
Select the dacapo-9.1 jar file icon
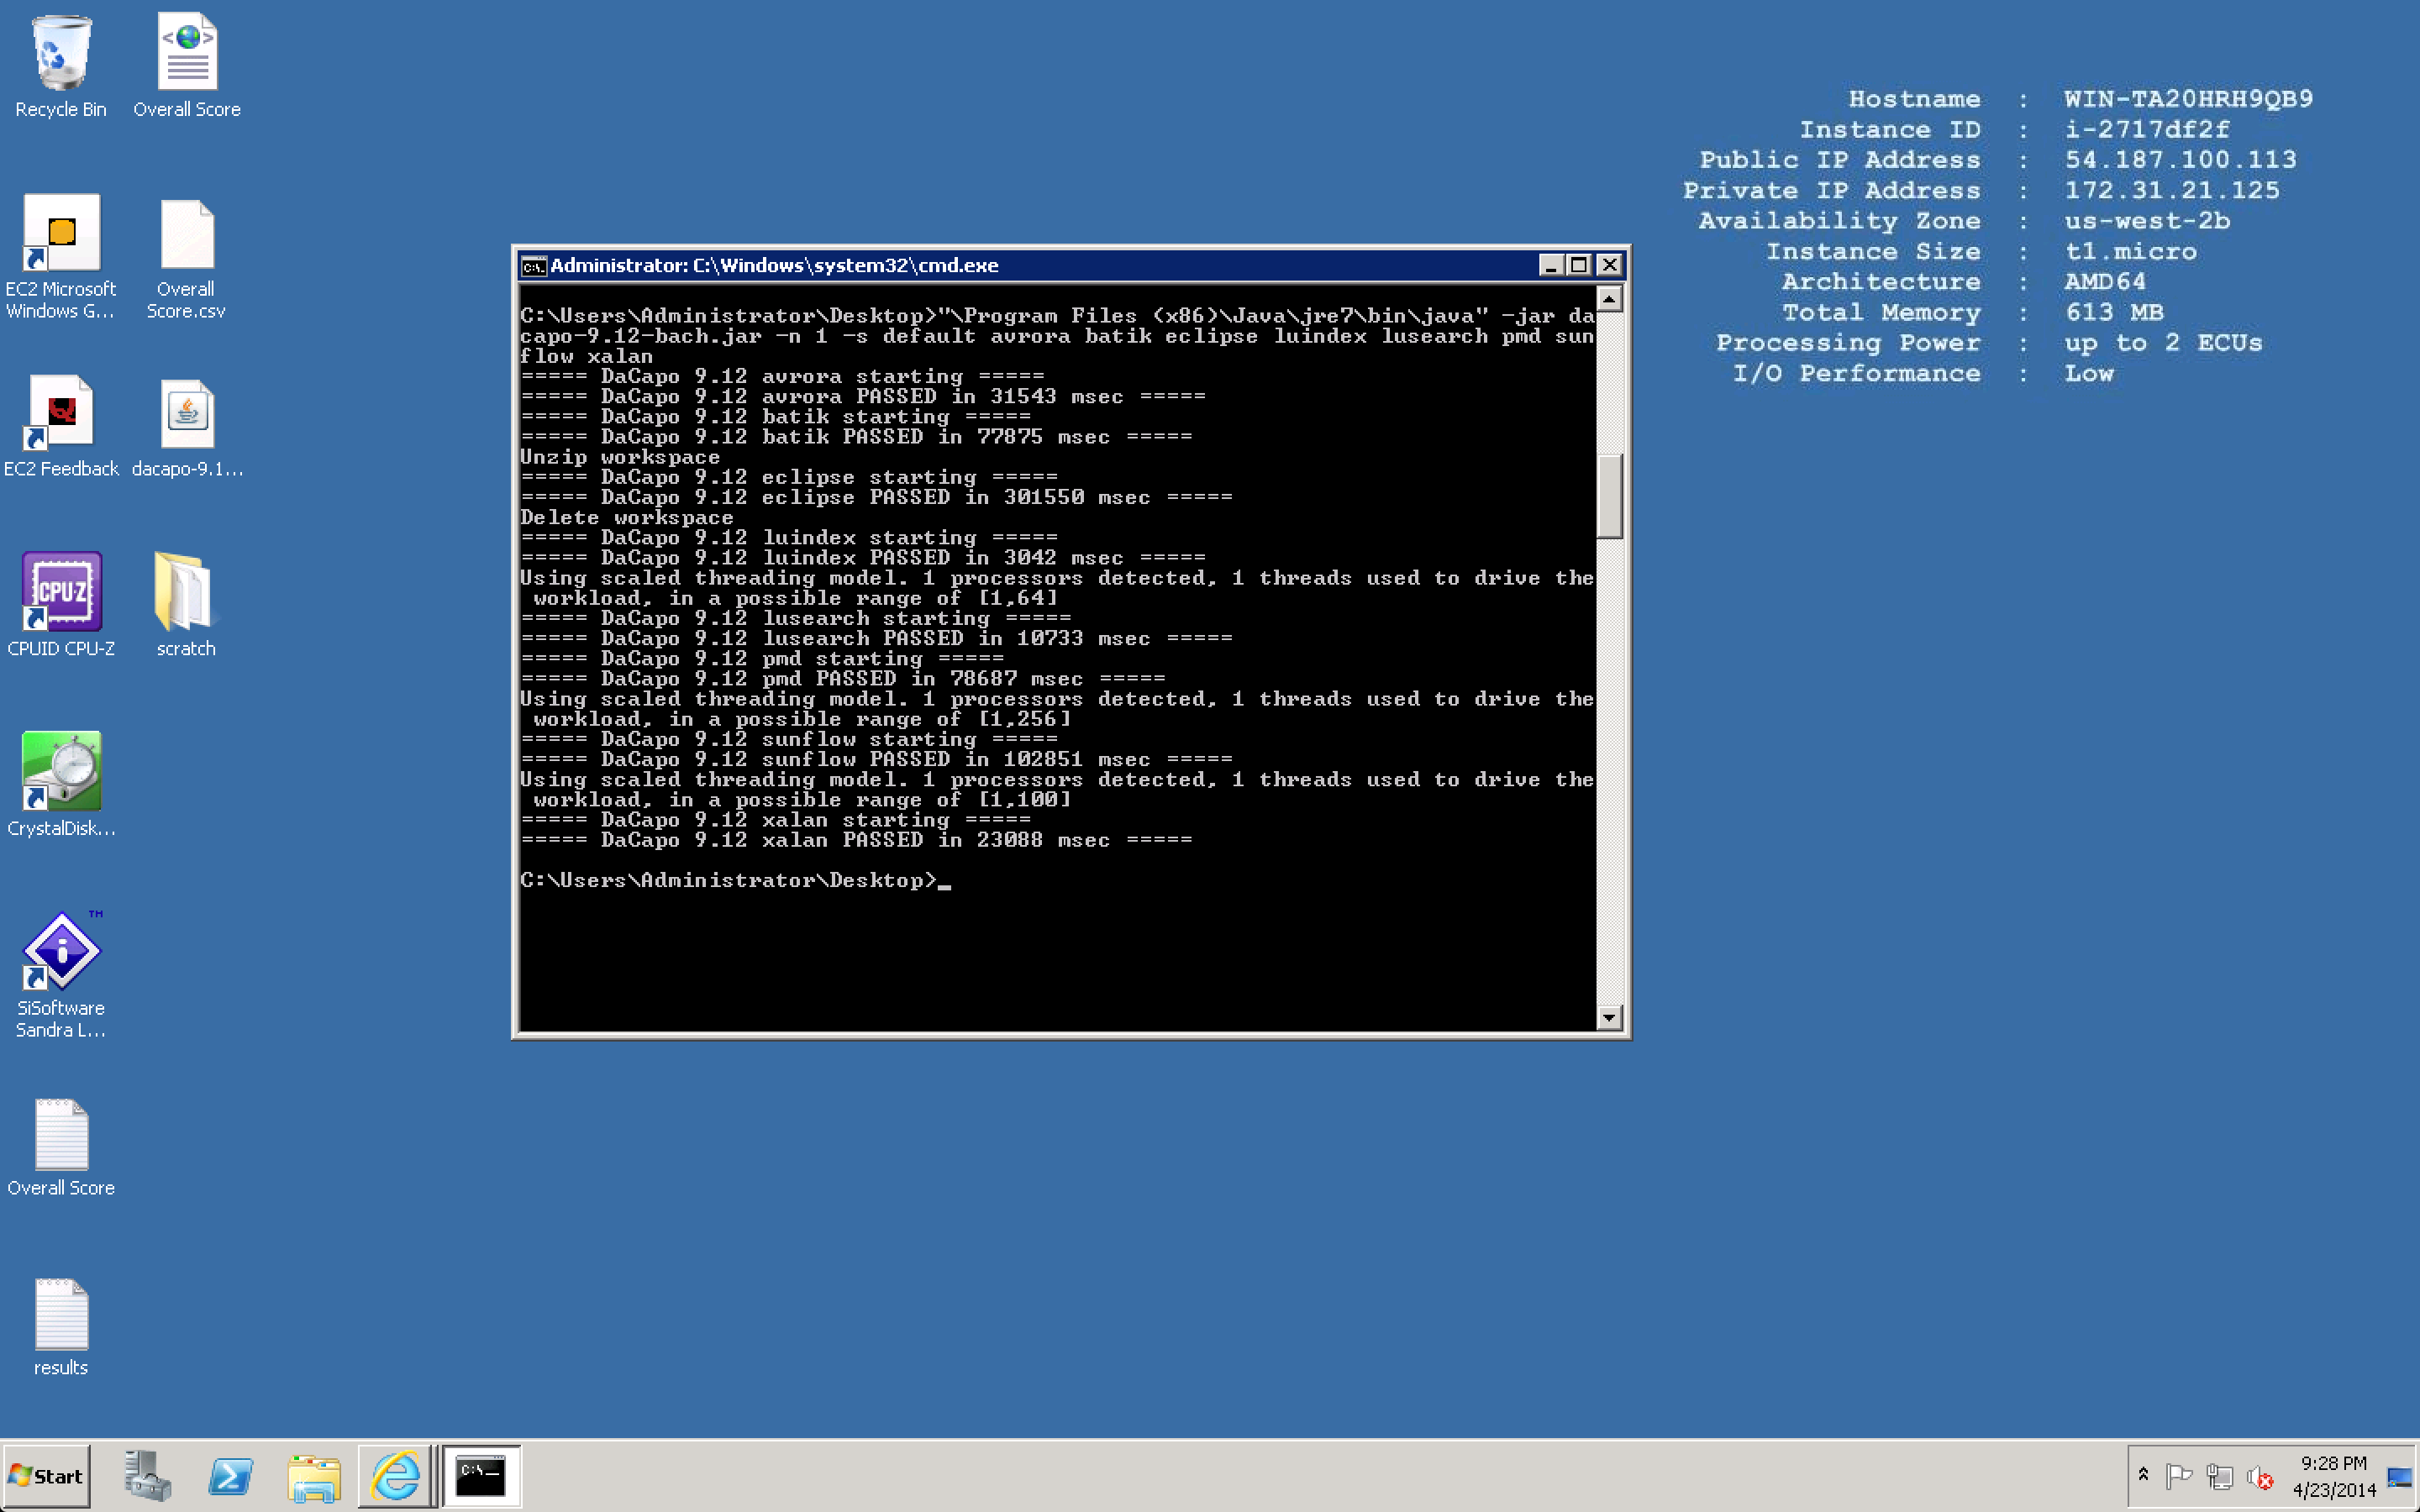(x=187, y=414)
